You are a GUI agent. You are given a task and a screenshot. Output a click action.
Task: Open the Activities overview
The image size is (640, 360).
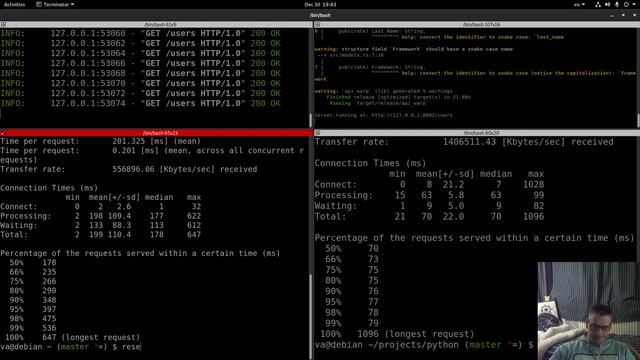click(x=14, y=4)
